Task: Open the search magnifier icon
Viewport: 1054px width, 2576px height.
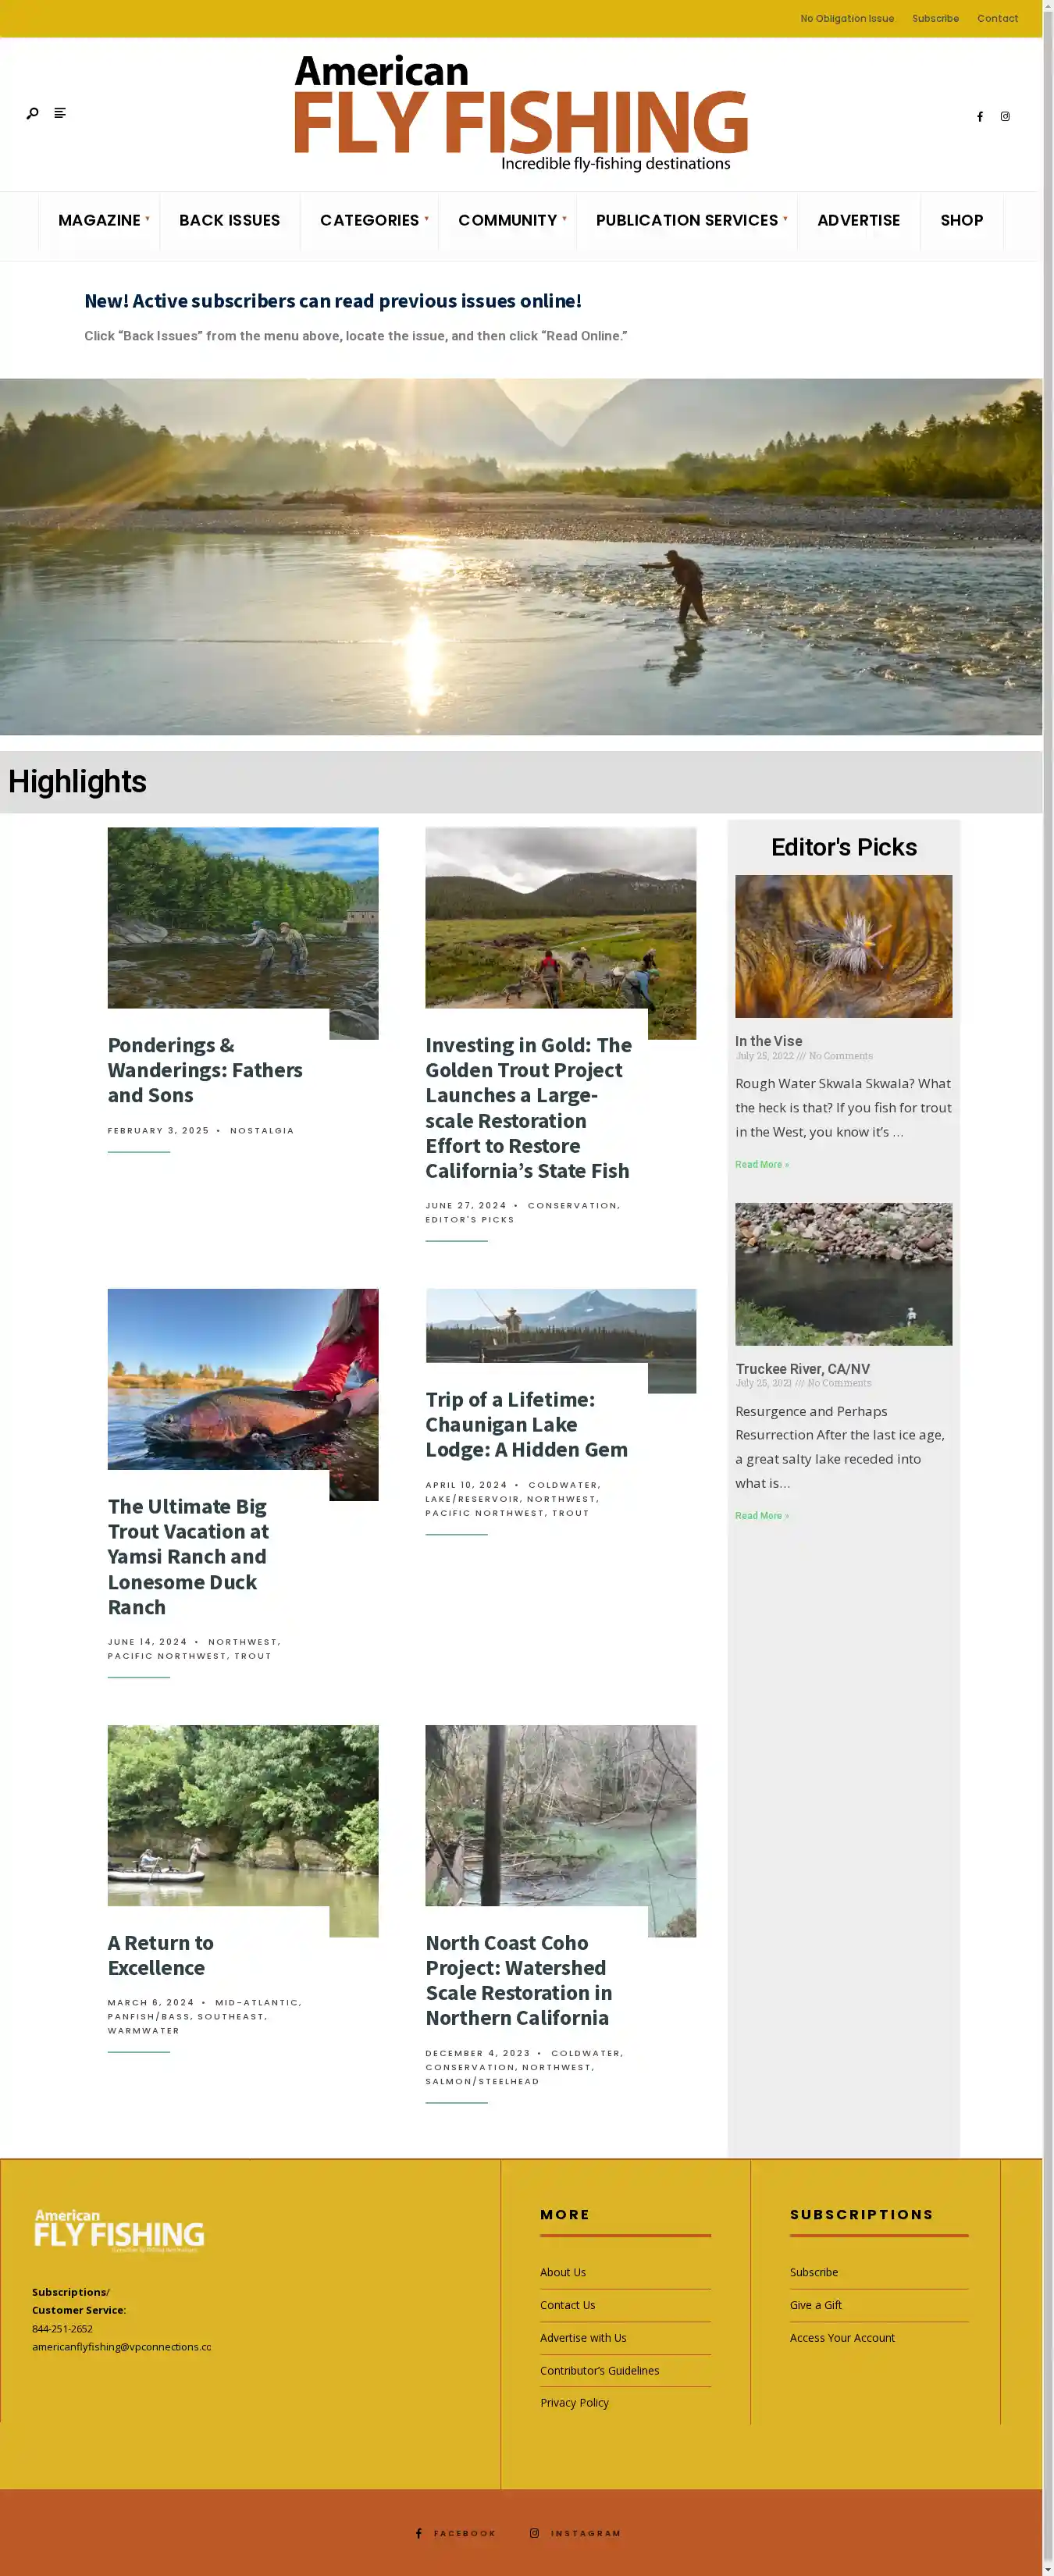Action: 33,113
